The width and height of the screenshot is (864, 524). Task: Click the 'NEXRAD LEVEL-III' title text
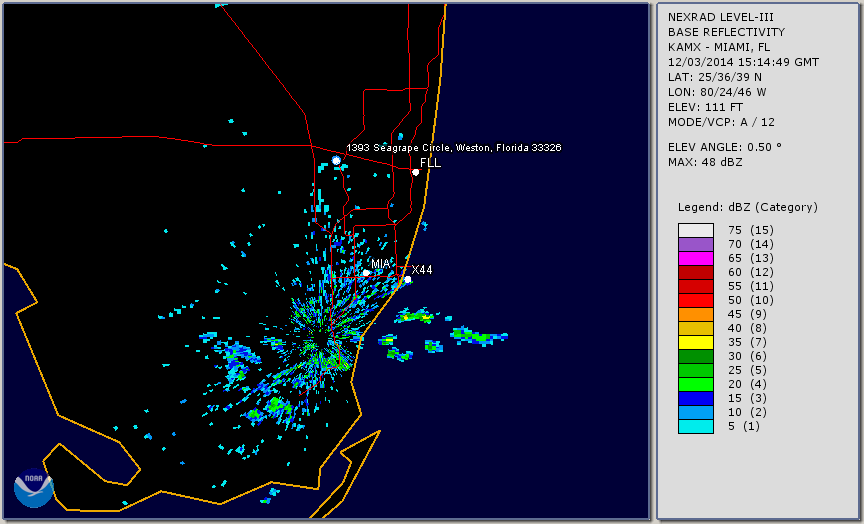[720, 17]
